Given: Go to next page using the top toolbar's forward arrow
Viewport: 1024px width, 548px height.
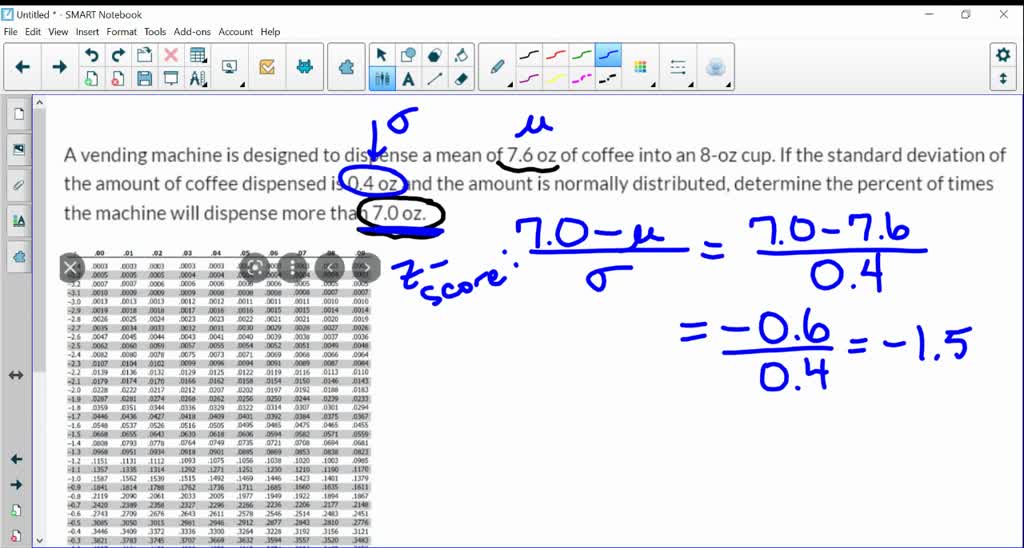Looking at the screenshot, I should [59, 67].
